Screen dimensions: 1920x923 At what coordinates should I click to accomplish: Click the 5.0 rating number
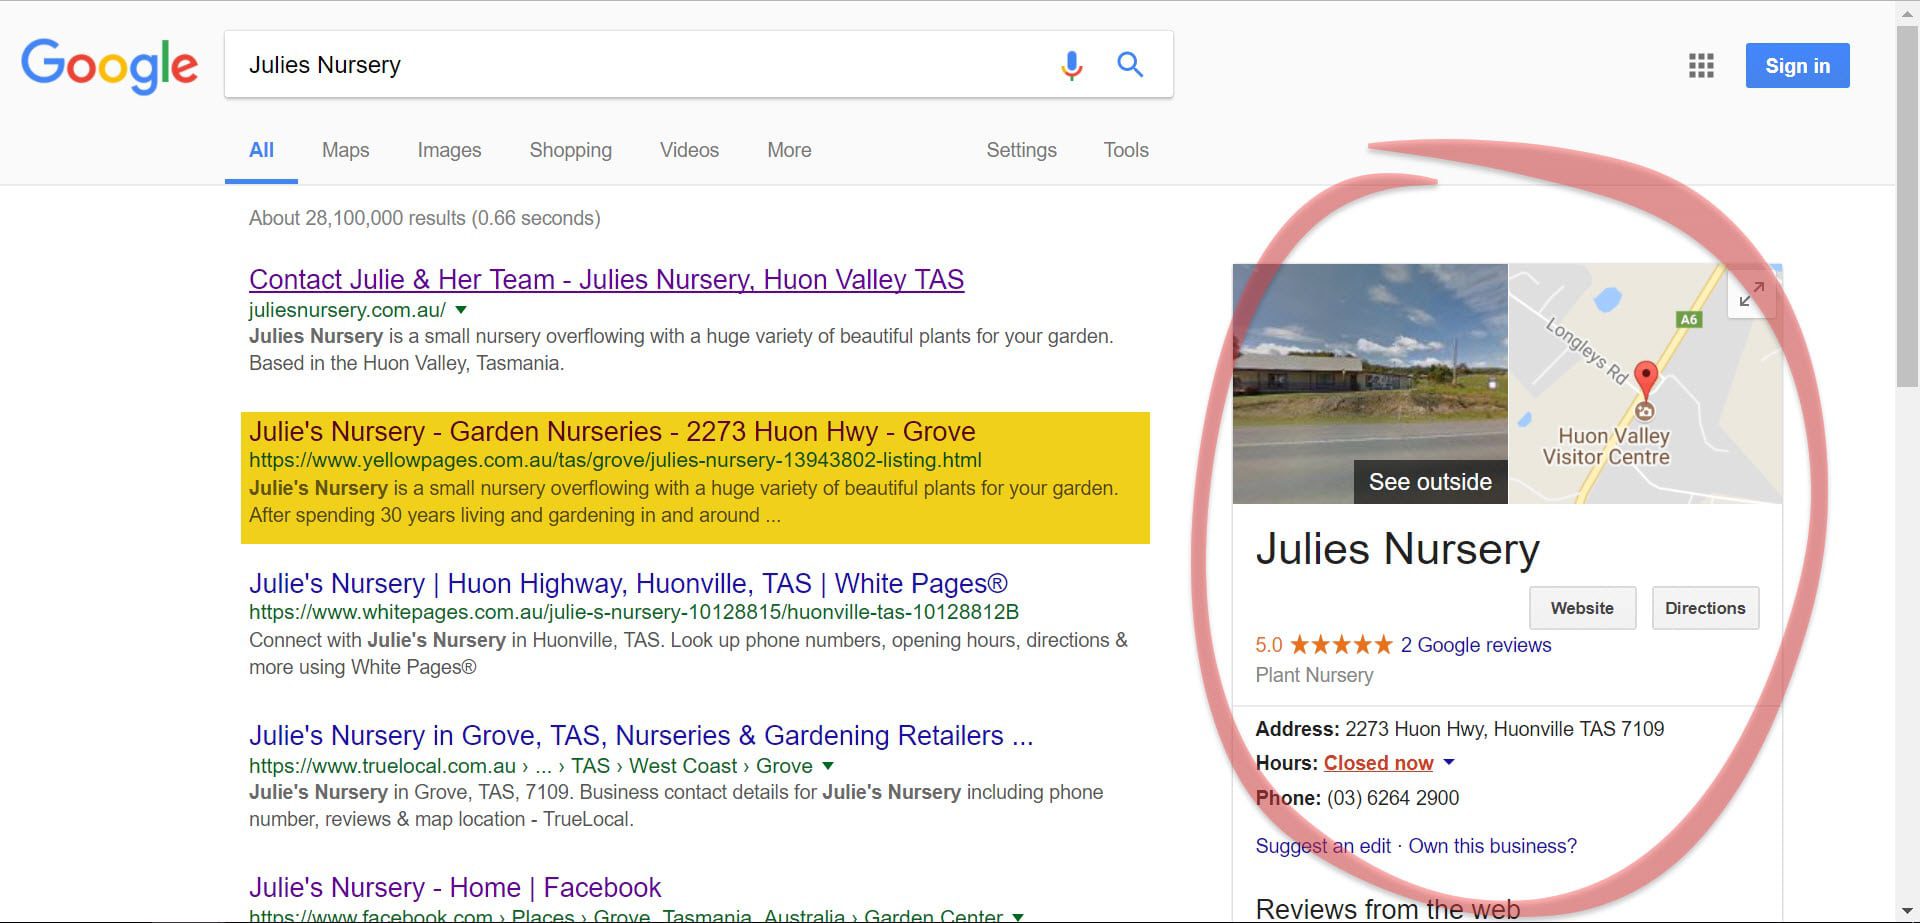pos(1268,645)
